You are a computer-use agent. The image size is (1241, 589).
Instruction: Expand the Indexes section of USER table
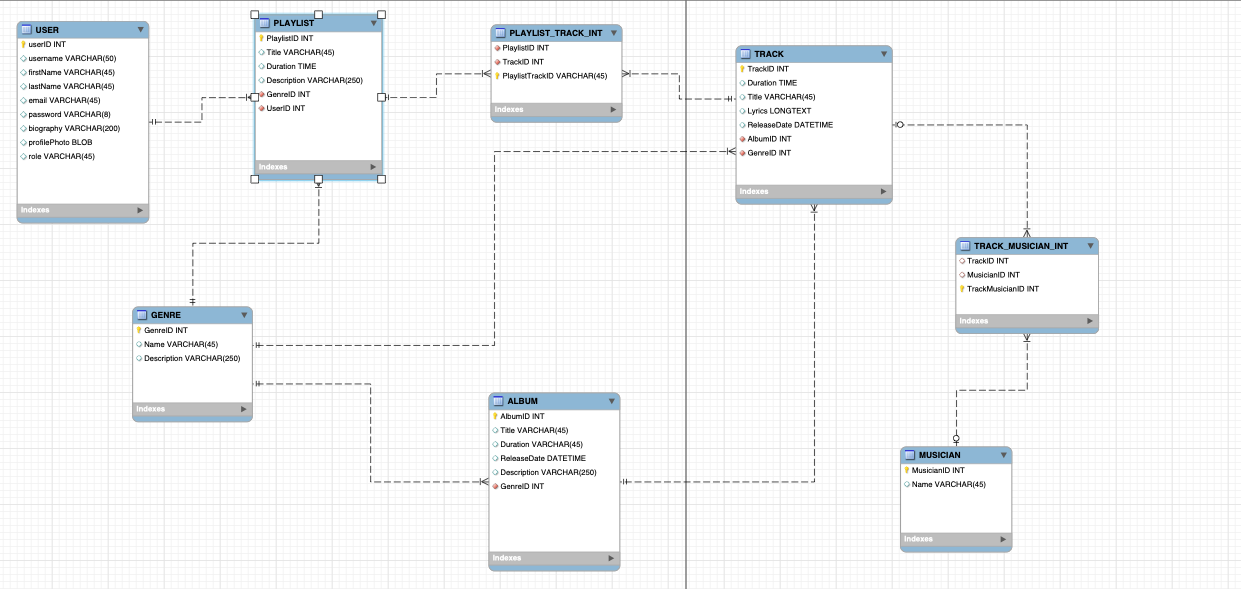pos(140,211)
